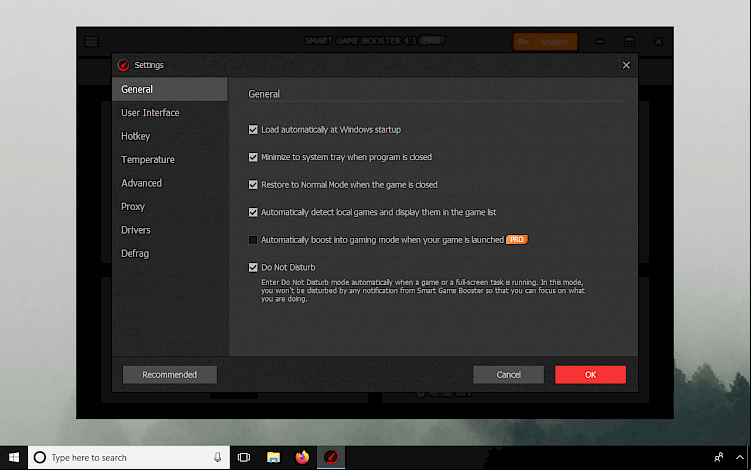This screenshot has height=470, width=751.
Task: Show hidden system tray icons
Action: (x=740, y=458)
